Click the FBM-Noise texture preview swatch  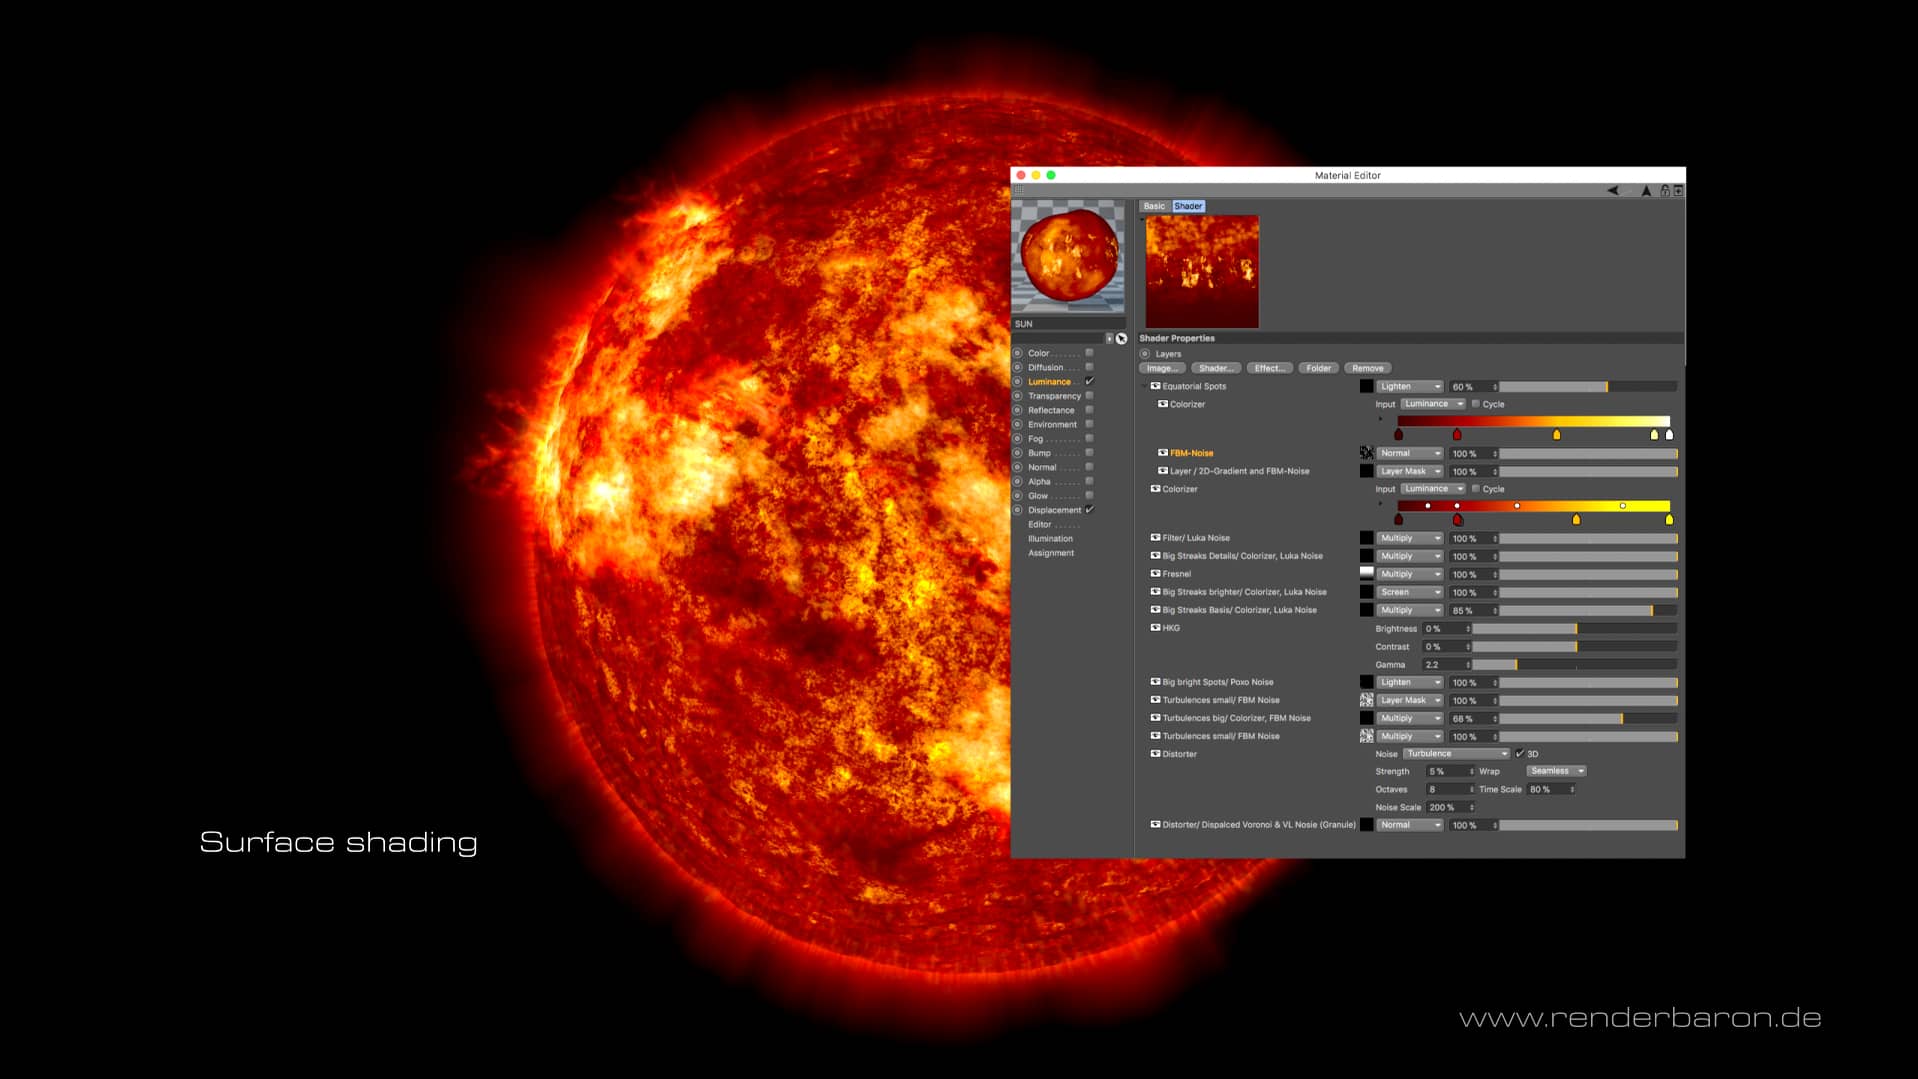[x=1366, y=453]
